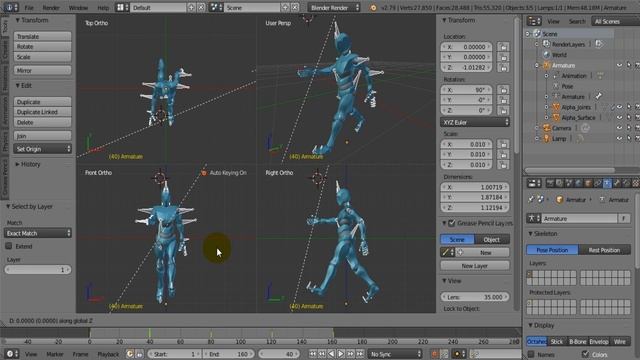Click the Alpha_Joints mesh icon

[556, 107]
